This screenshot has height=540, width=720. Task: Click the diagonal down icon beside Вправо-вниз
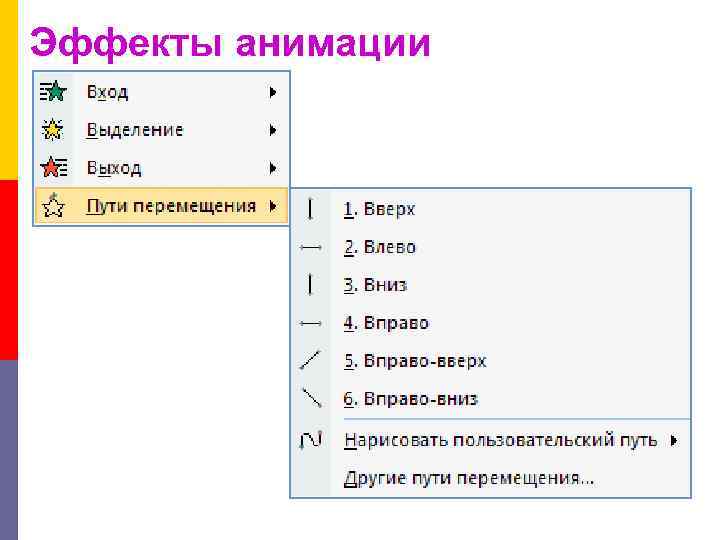pos(311,398)
